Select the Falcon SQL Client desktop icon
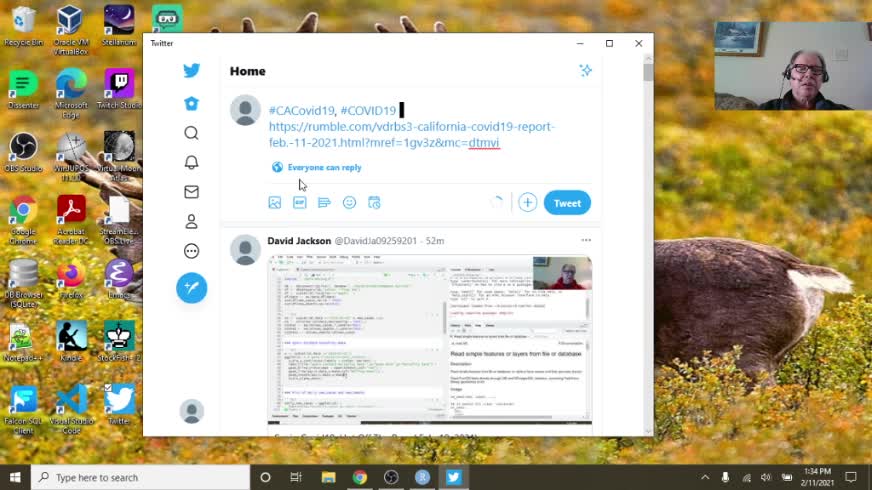Image resolution: width=872 pixels, height=490 pixels. tap(23, 410)
